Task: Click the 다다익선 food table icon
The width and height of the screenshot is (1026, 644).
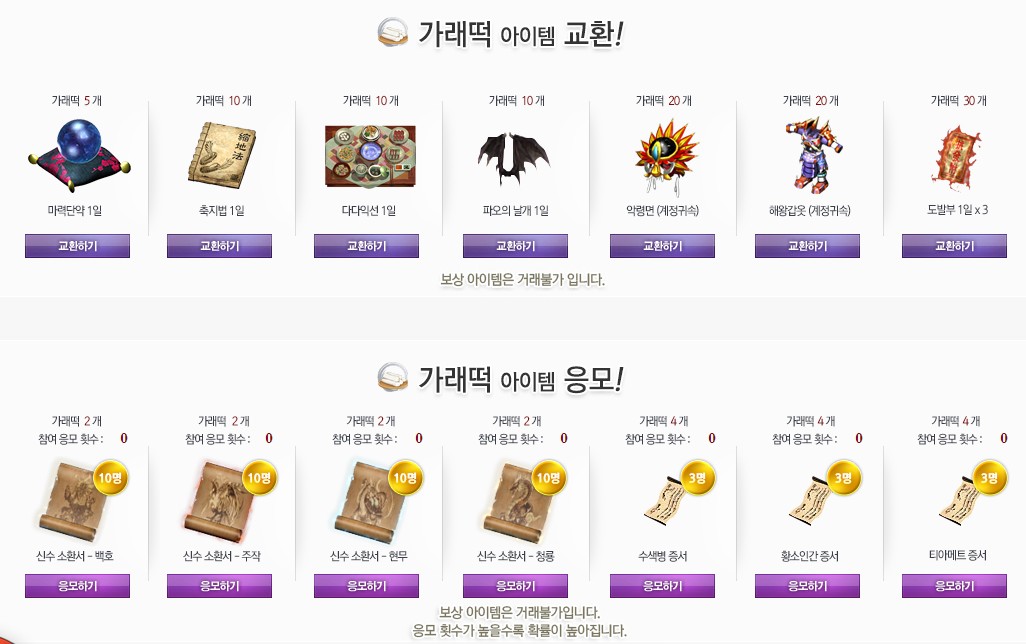Action: coord(370,156)
